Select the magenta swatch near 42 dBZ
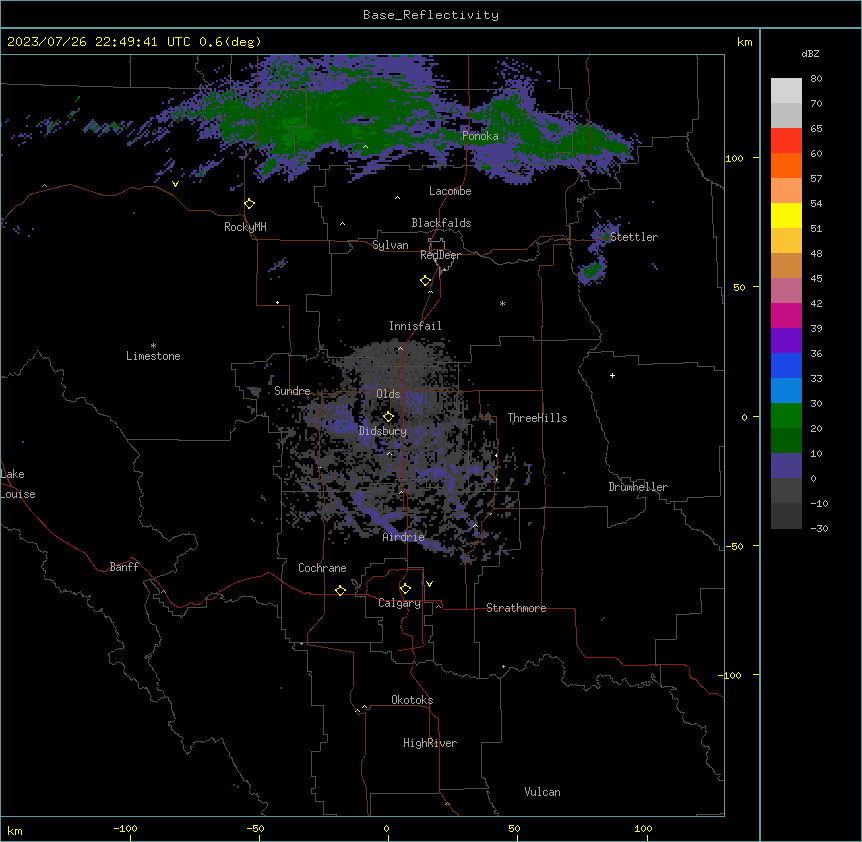 (786, 315)
